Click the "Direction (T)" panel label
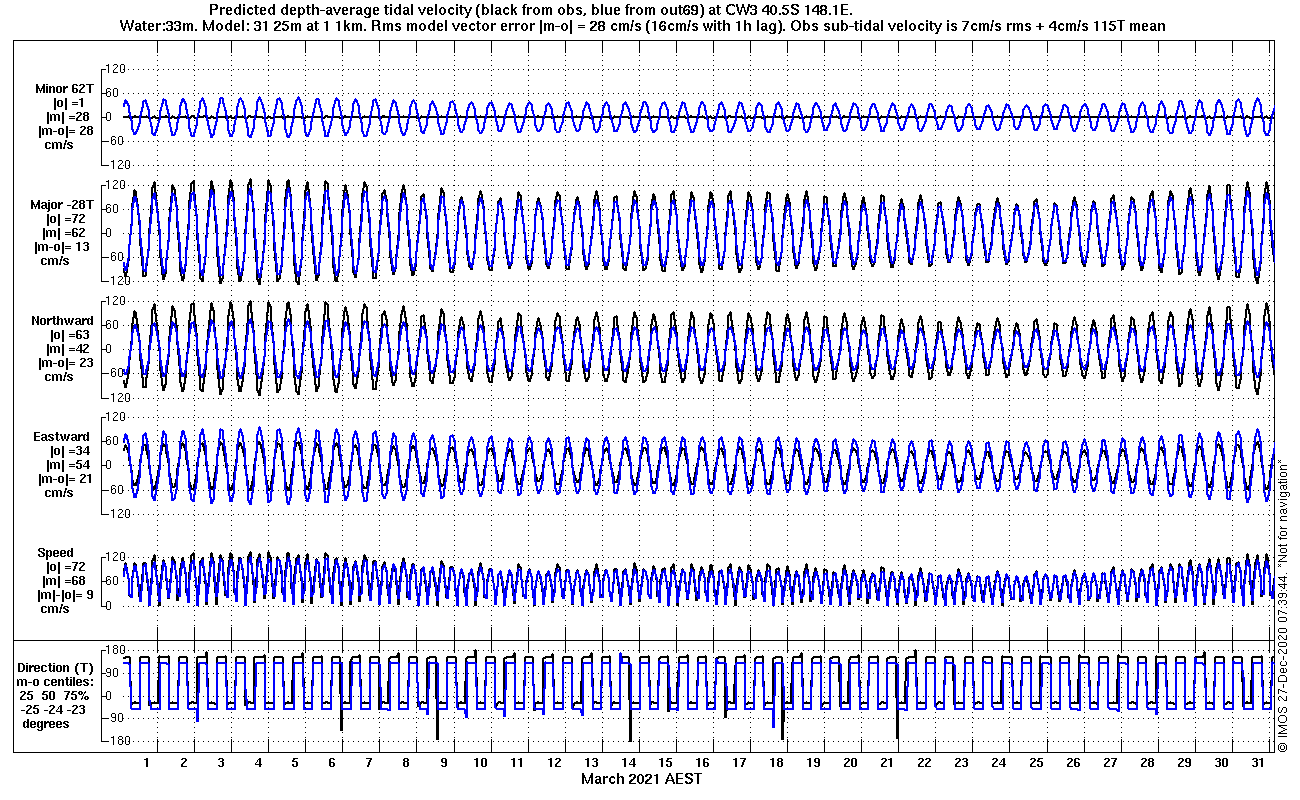Screen dimensions: 1300x800 click(x=57, y=668)
